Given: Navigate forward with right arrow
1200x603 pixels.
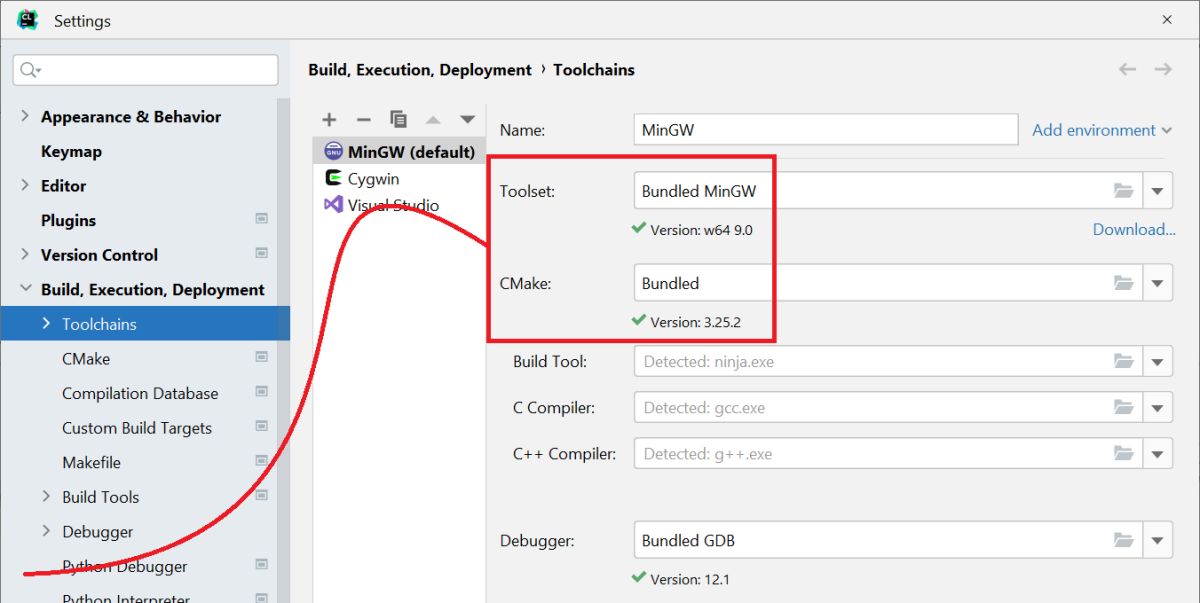Looking at the screenshot, I should click(x=1162, y=69).
